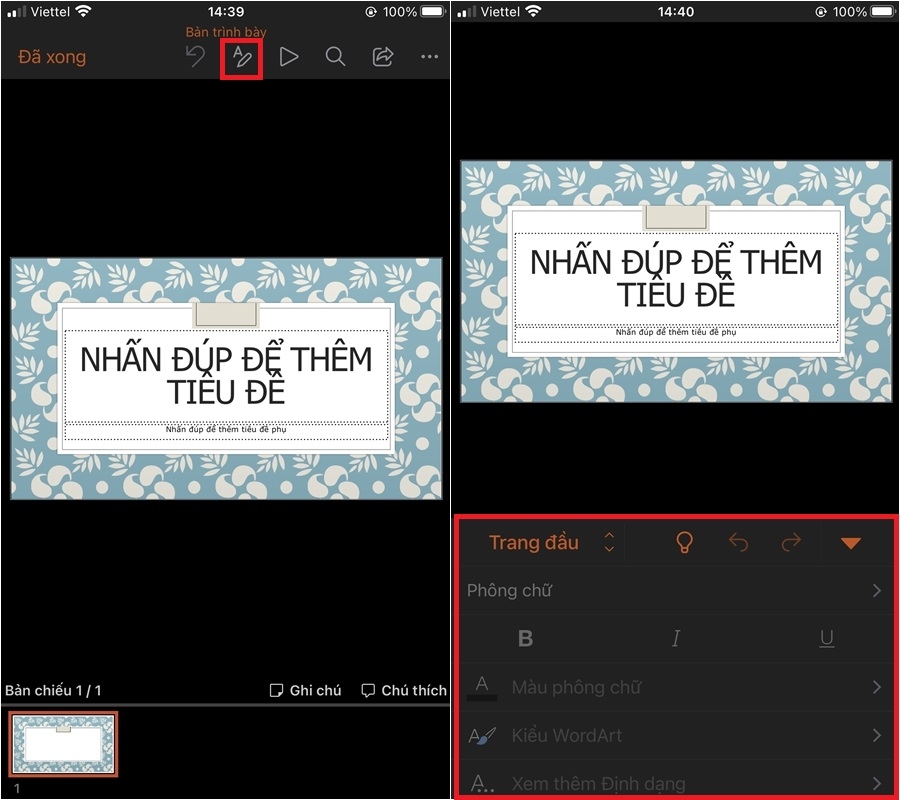The width and height of the screenshot is (900, 800).
Task: Tap the Share icon in the toolbar
Action: click(x=382, y=57)
